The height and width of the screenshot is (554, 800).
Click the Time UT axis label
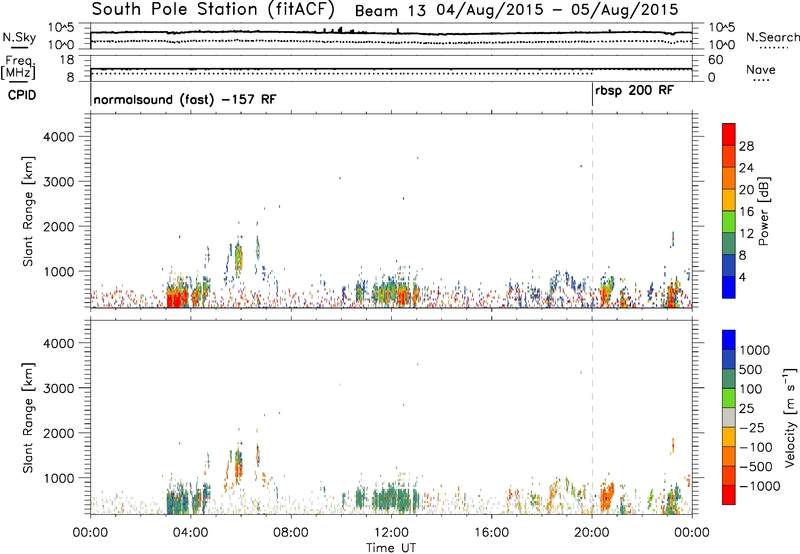391,548
